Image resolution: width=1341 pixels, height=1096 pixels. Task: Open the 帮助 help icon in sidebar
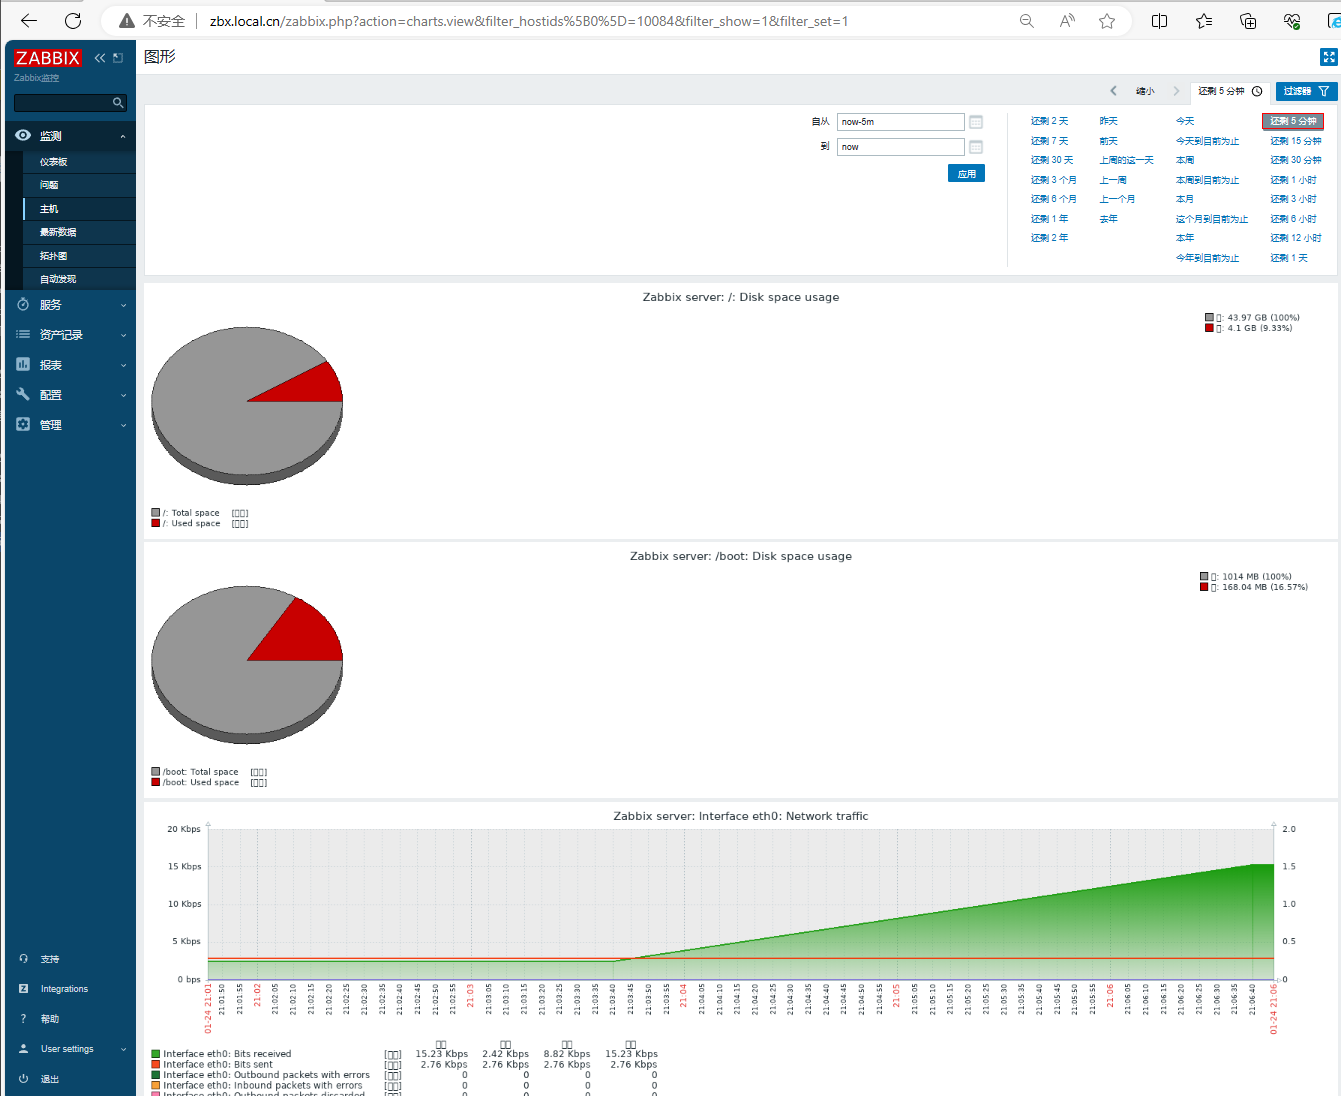[24, 1019]
